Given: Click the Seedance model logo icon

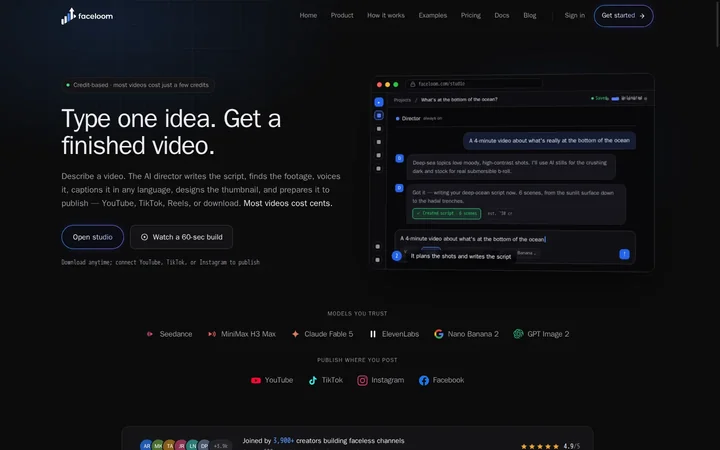Looking at the screenshot, I should [x=150, y=334].
